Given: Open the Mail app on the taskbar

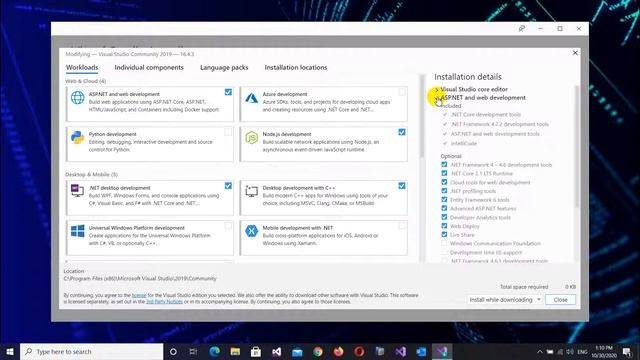Looking at the screenshot, I should (297, 351).
